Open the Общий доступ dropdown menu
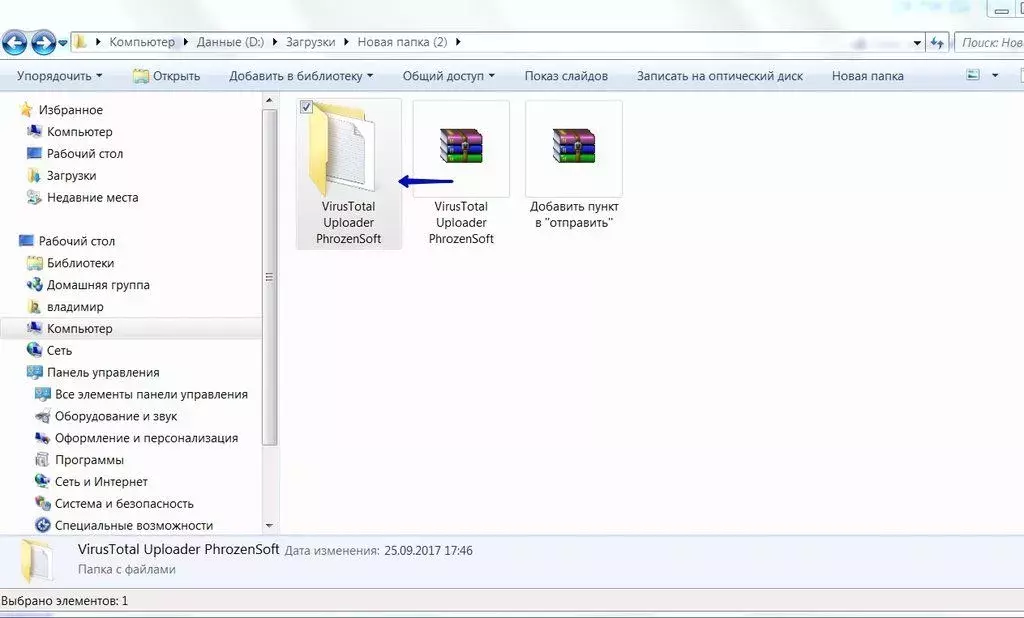Viewport: 1024px width, 618px height. [449, 76]
